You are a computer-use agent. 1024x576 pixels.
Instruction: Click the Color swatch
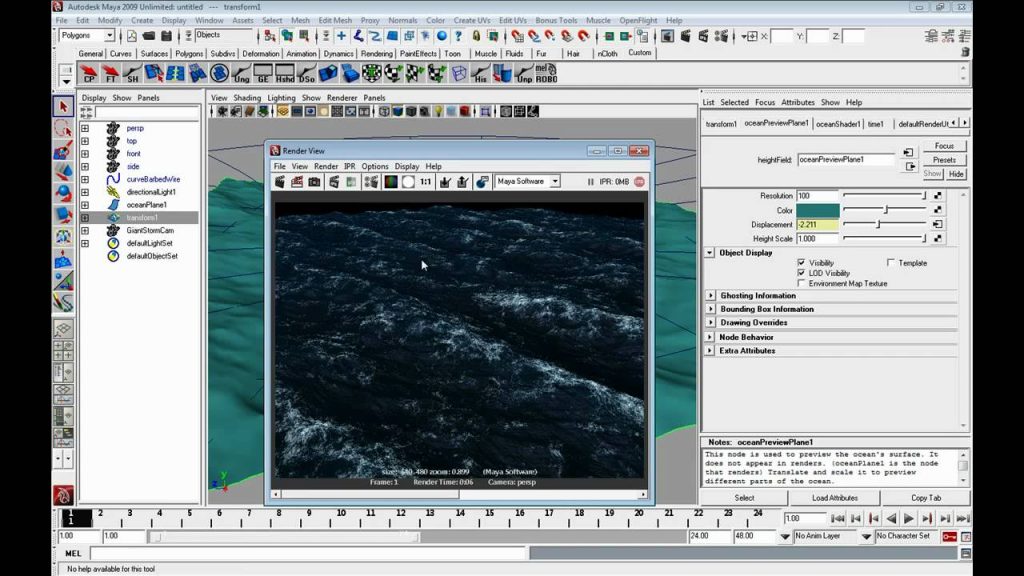[818, 210]
